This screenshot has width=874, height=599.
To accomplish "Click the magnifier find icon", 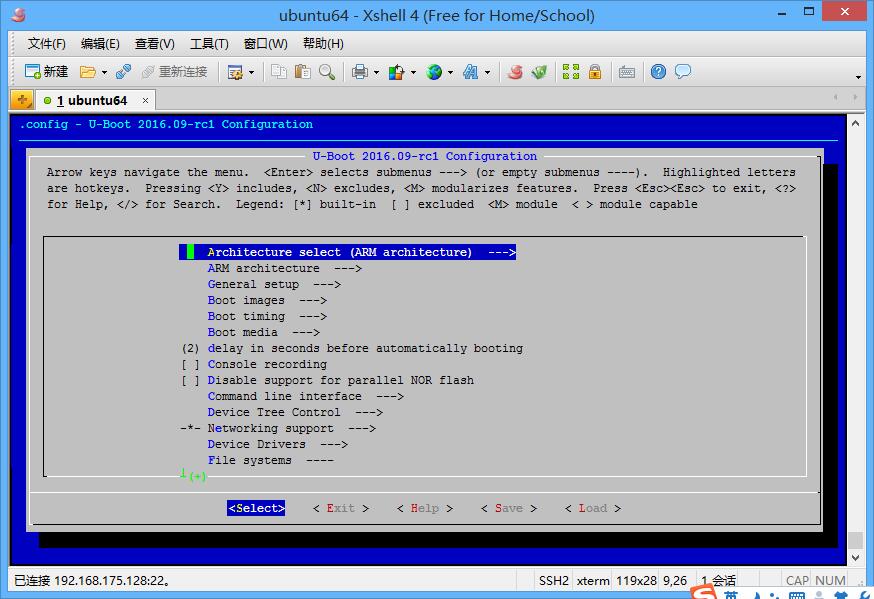I will point(327,72).
